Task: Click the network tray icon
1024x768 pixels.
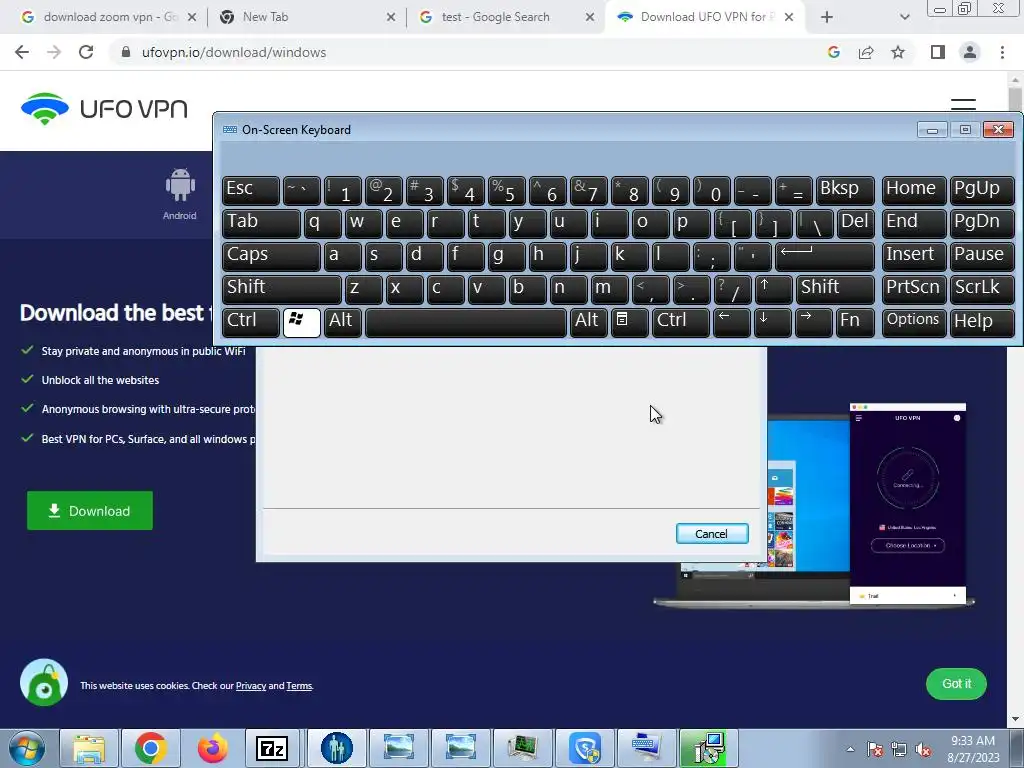Action: point(899,750)
